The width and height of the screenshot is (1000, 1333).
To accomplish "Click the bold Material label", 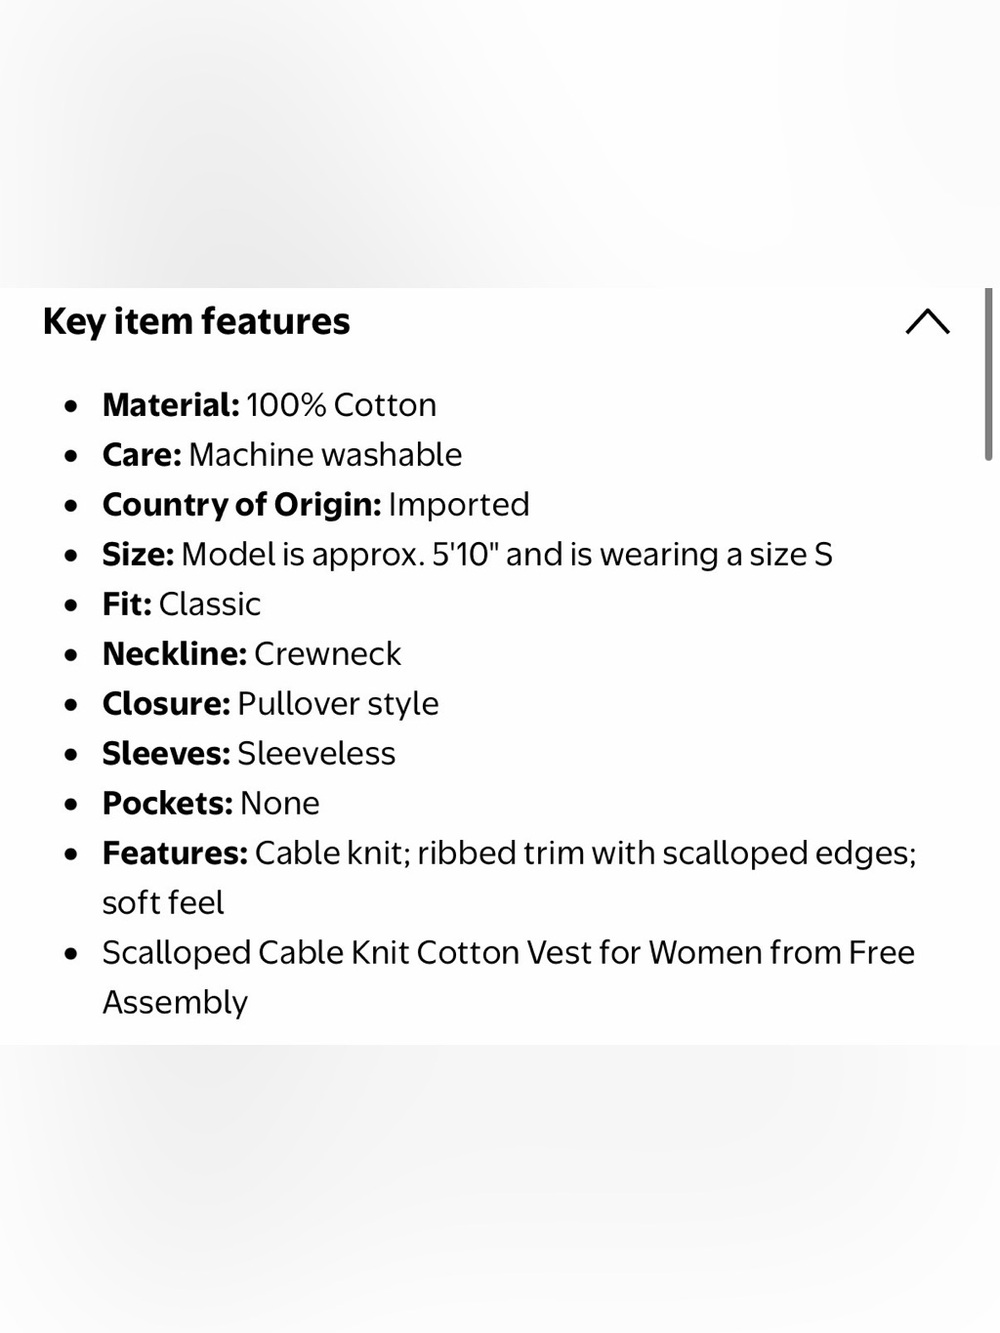I will (171, 405).
